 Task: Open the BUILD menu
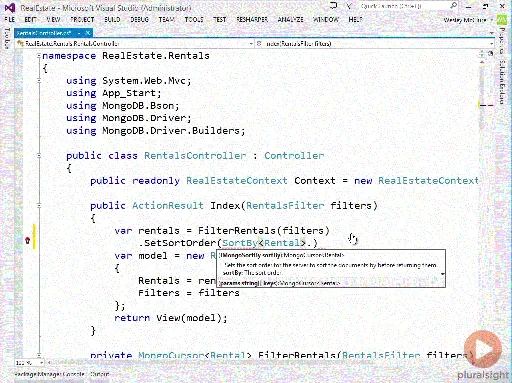(x=112, y=19)
